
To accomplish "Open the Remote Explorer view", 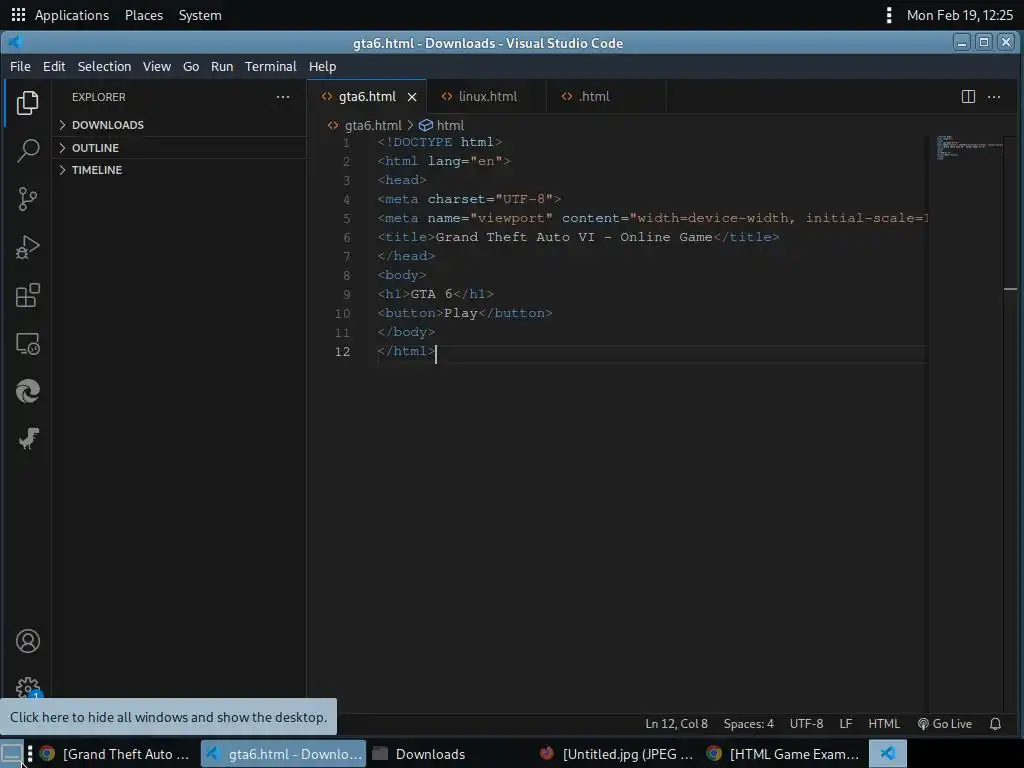I will [x=27, y=344].
